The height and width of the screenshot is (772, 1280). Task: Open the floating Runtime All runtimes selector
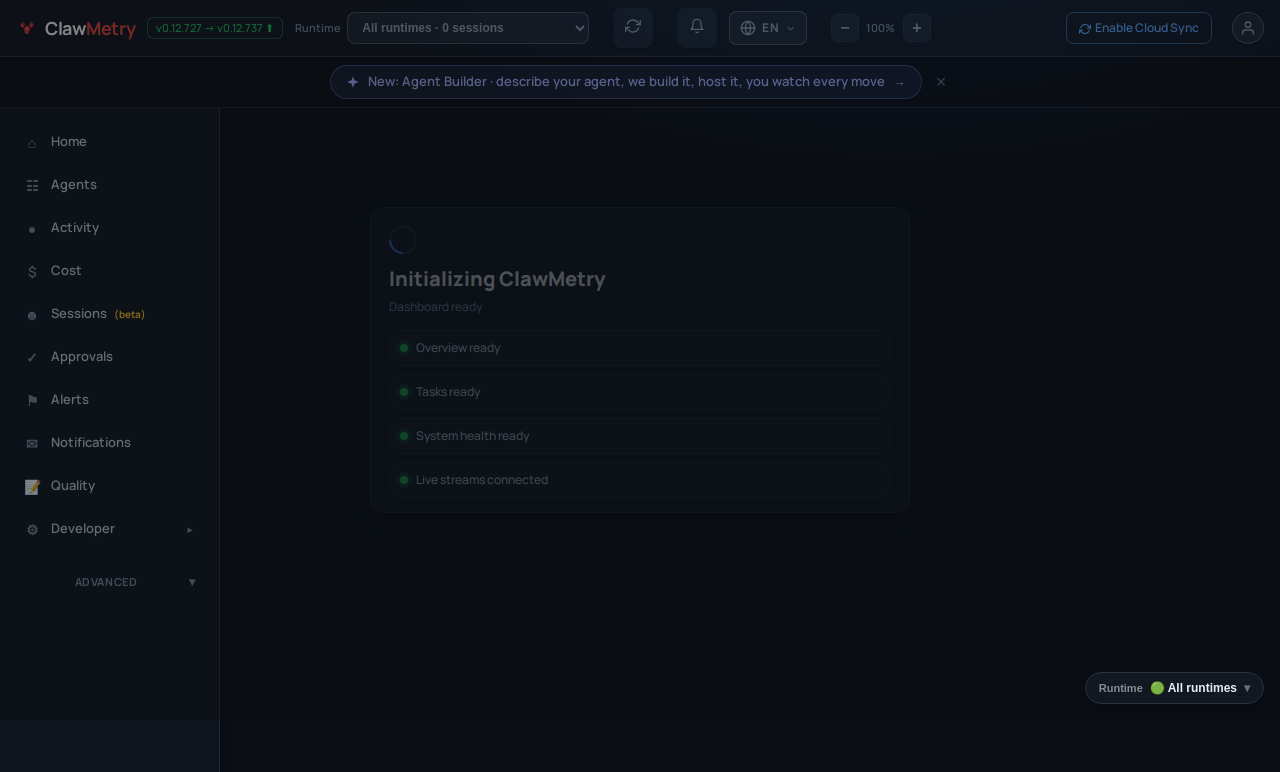click(1174, 688)
